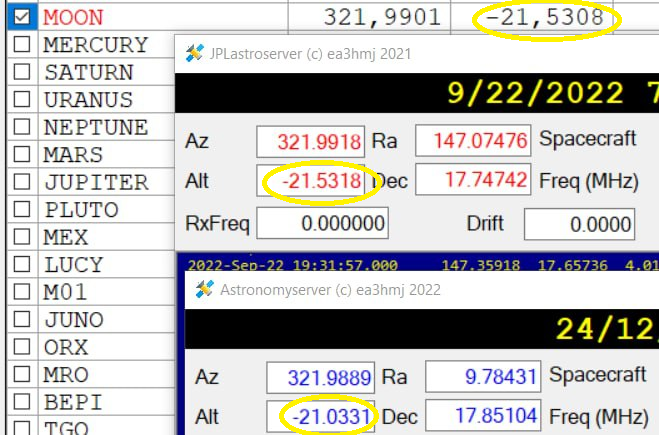The image size is (659, 435).
Task: Check the MEX checkbox
Action: click(22, 237)
